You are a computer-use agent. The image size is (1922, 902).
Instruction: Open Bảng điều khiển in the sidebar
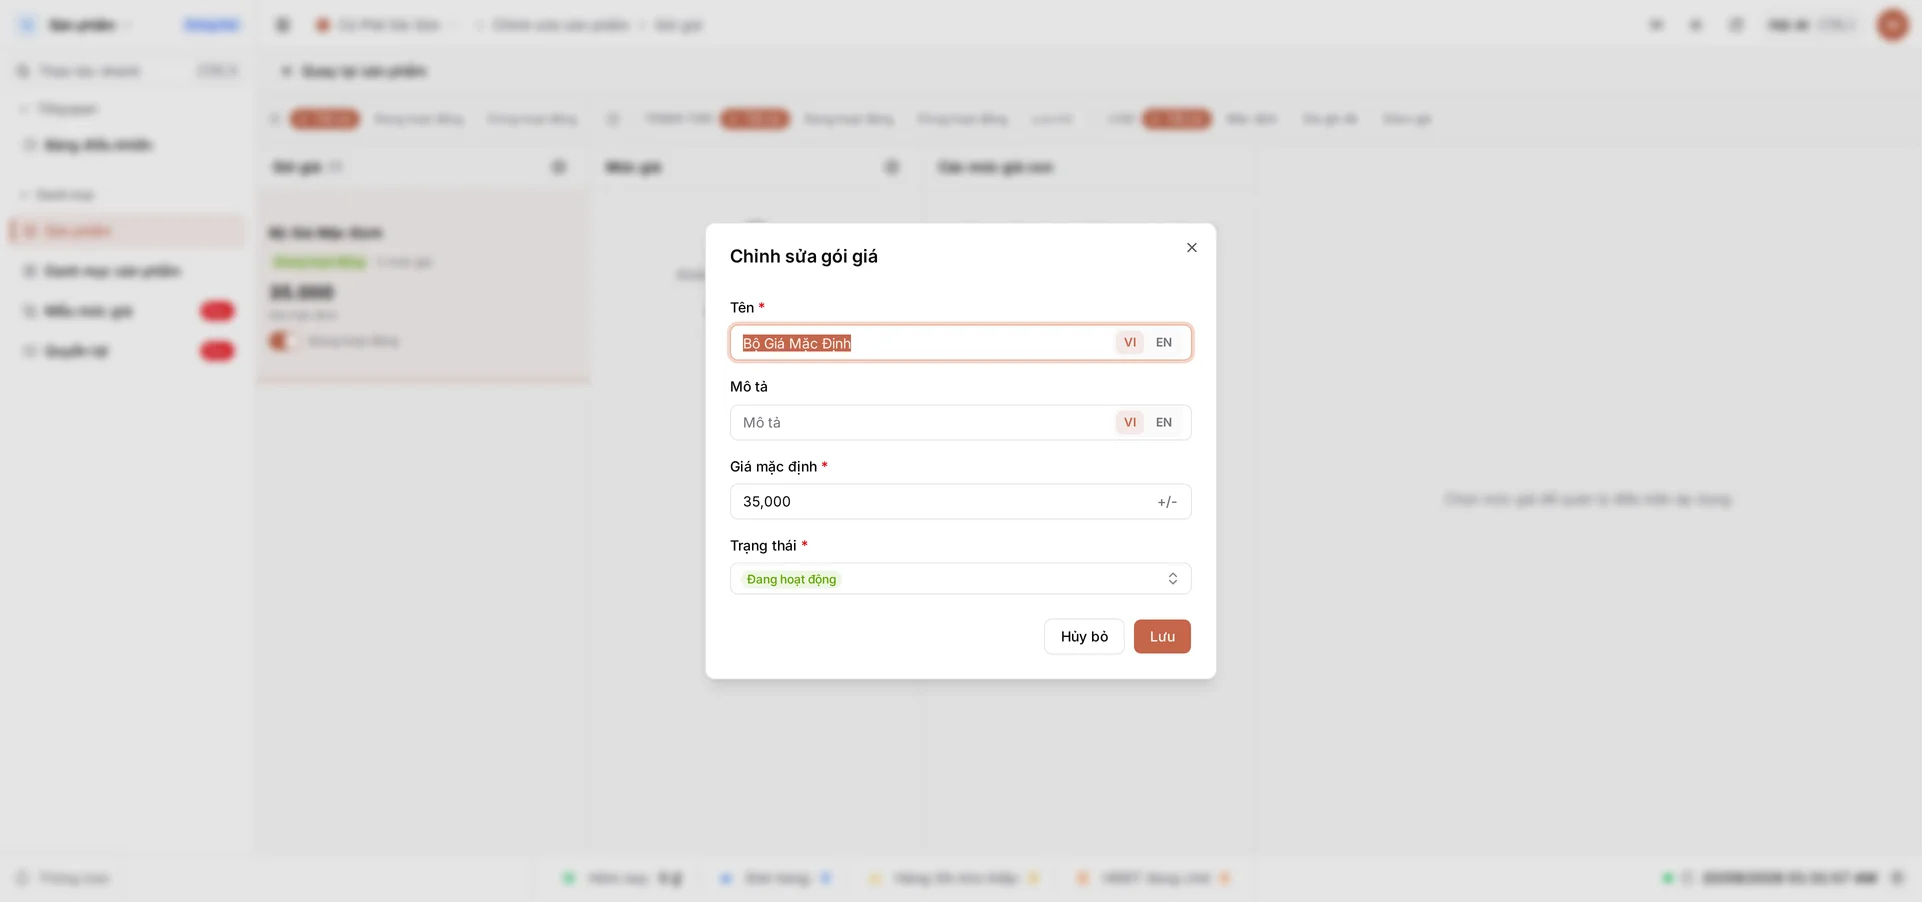click(x=97, y=145)
